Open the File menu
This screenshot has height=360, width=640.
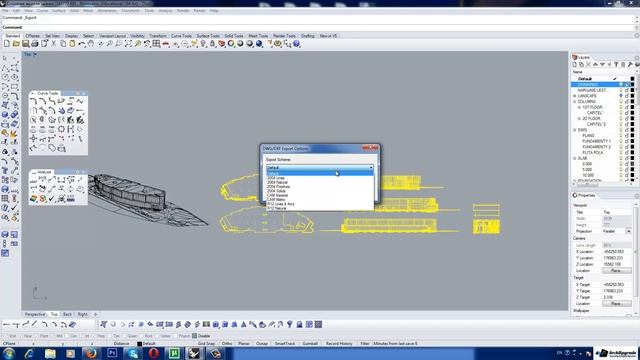(x=5, y=11)
